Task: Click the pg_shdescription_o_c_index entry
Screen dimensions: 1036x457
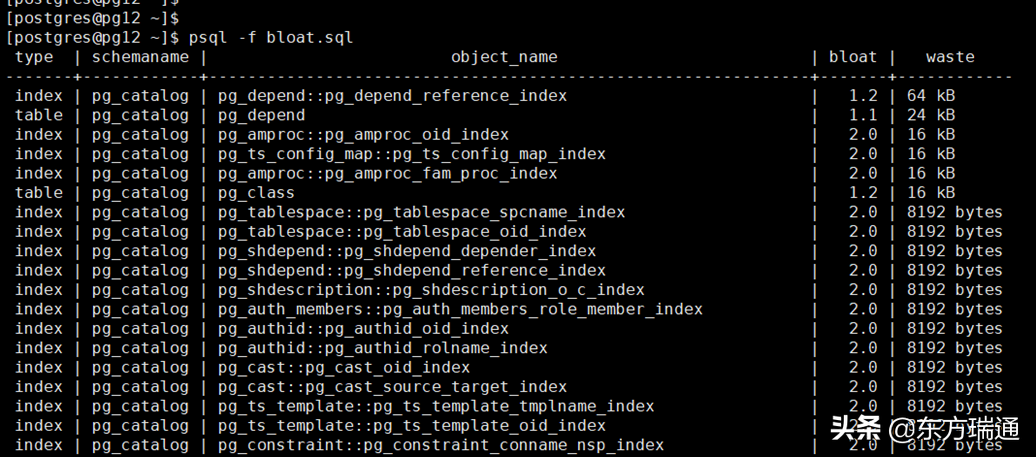Action: pyautogui.click(x=431, y=290)
